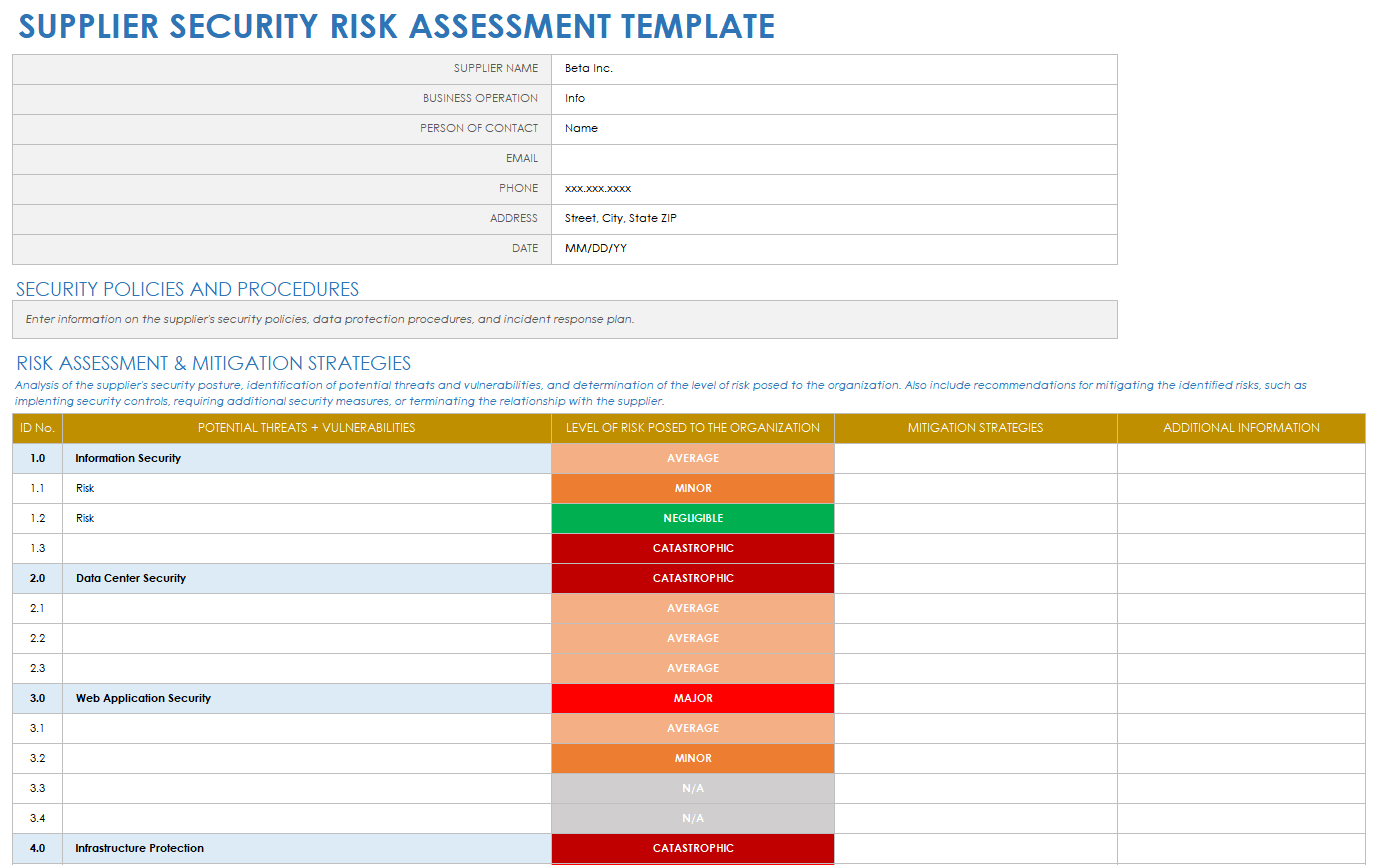Open the Negligible risk level in row 1.2
The image size is (1375, 865).
click(692, 519)
